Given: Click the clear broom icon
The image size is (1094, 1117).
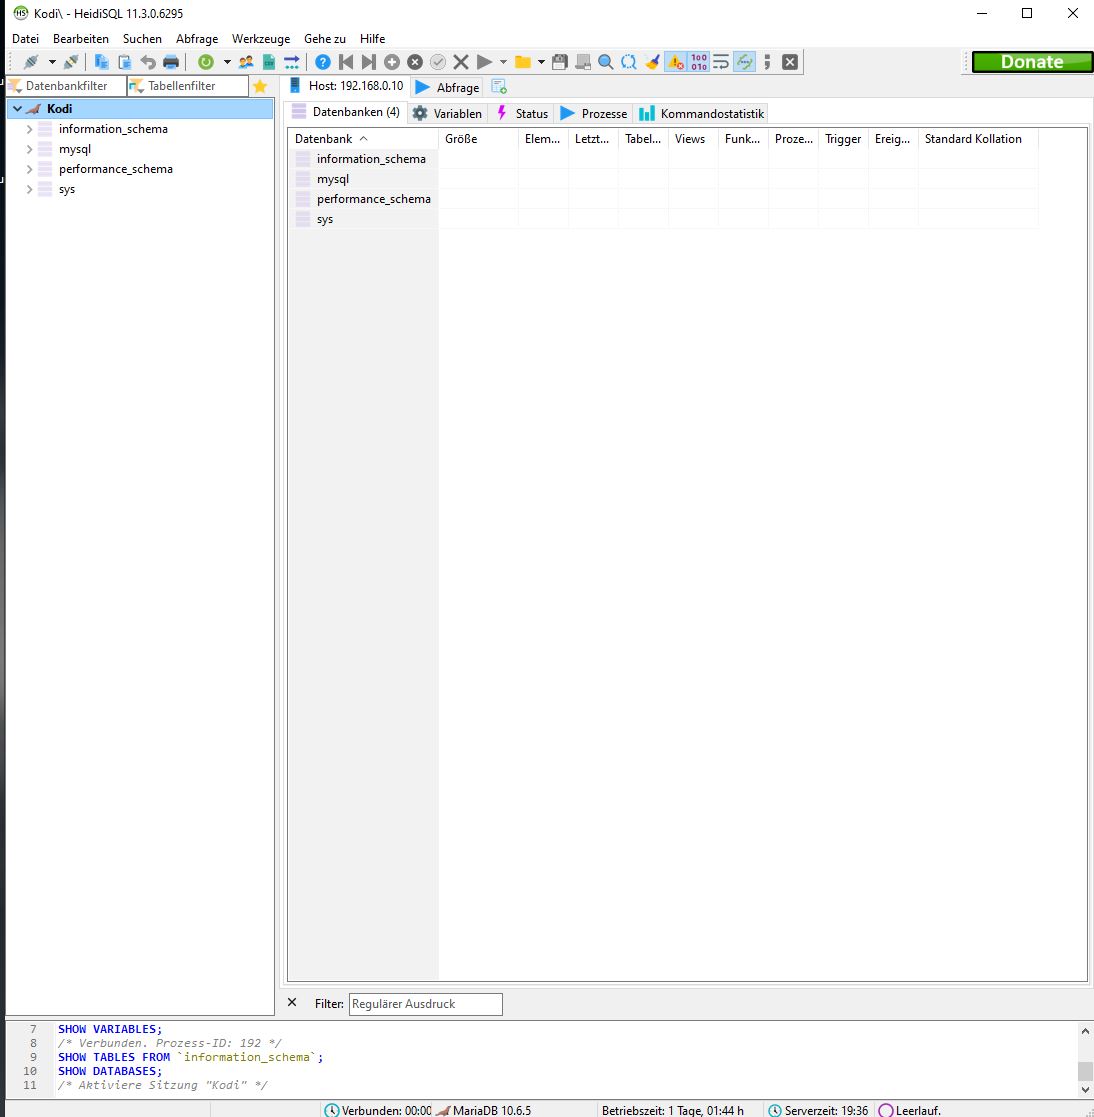Looking at the screenshot, I should click(652, 62).
